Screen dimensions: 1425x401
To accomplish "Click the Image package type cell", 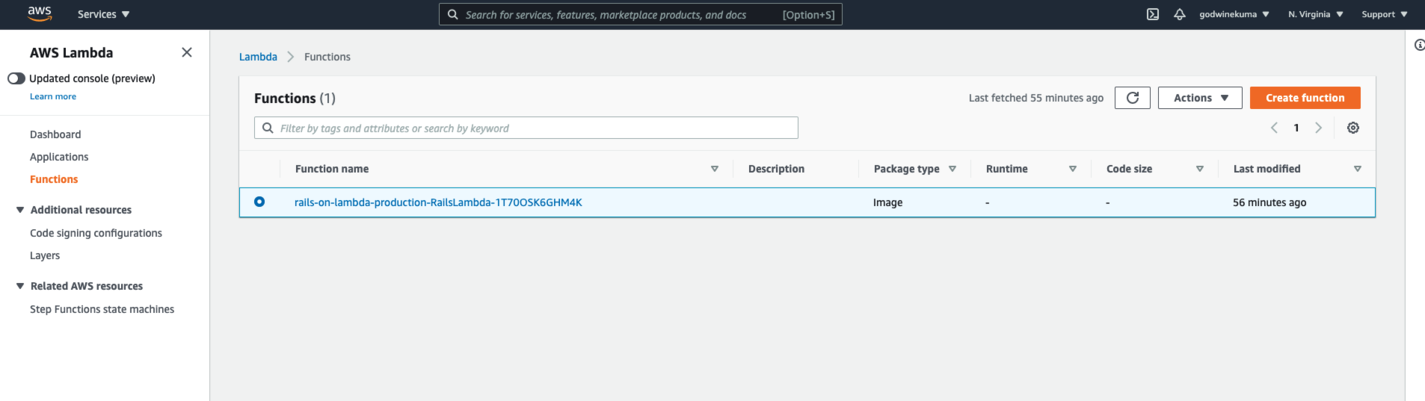I will coord(888,202).
